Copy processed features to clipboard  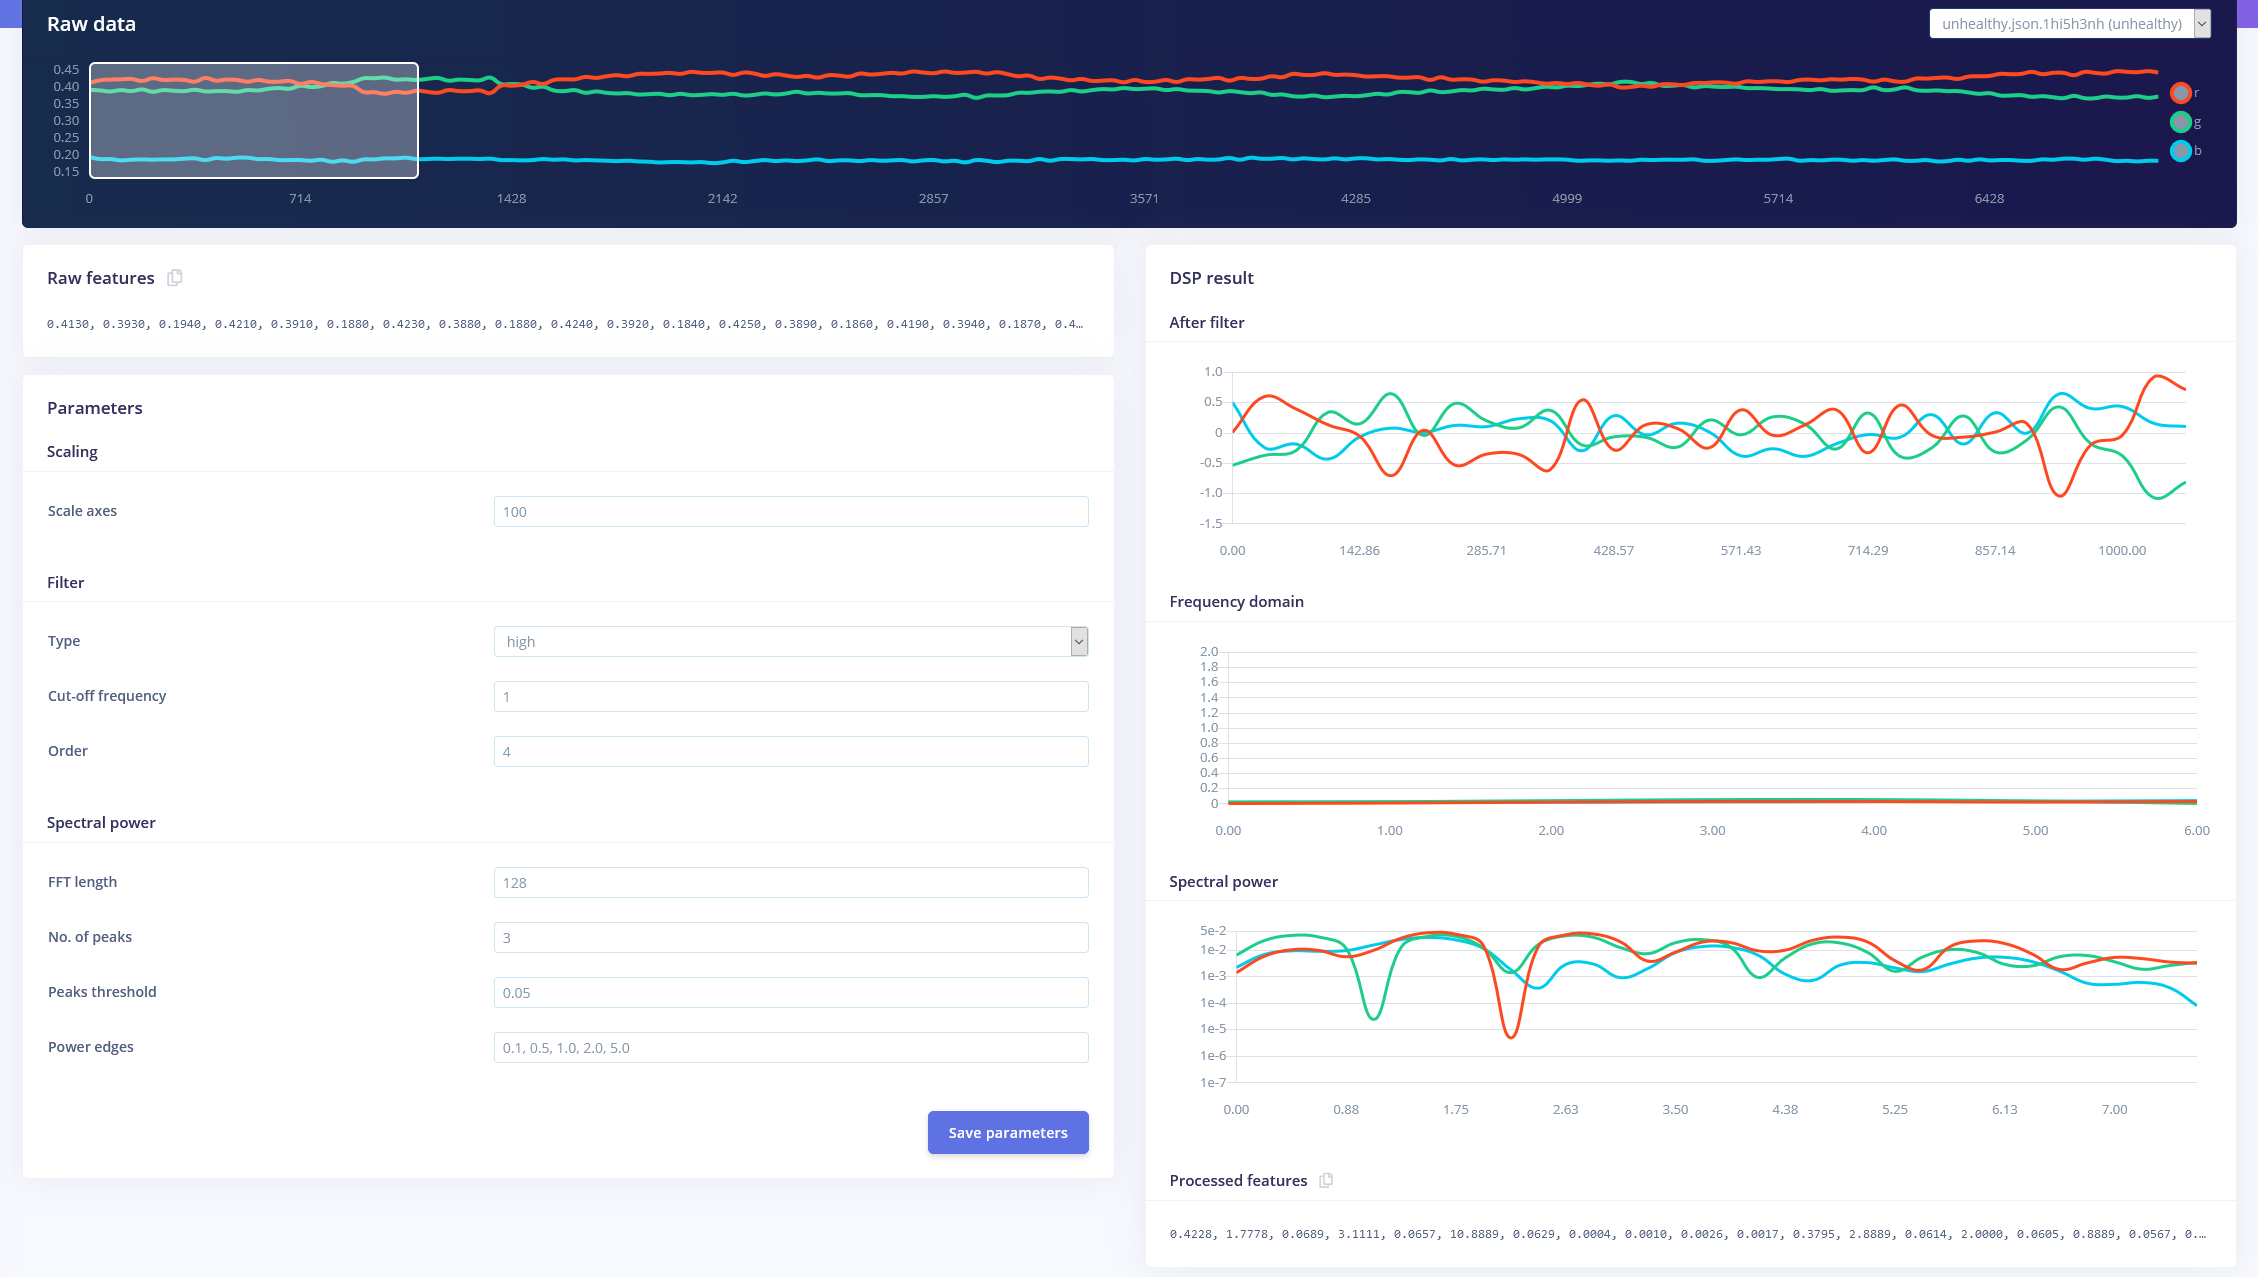[x=1326, y=1181]
